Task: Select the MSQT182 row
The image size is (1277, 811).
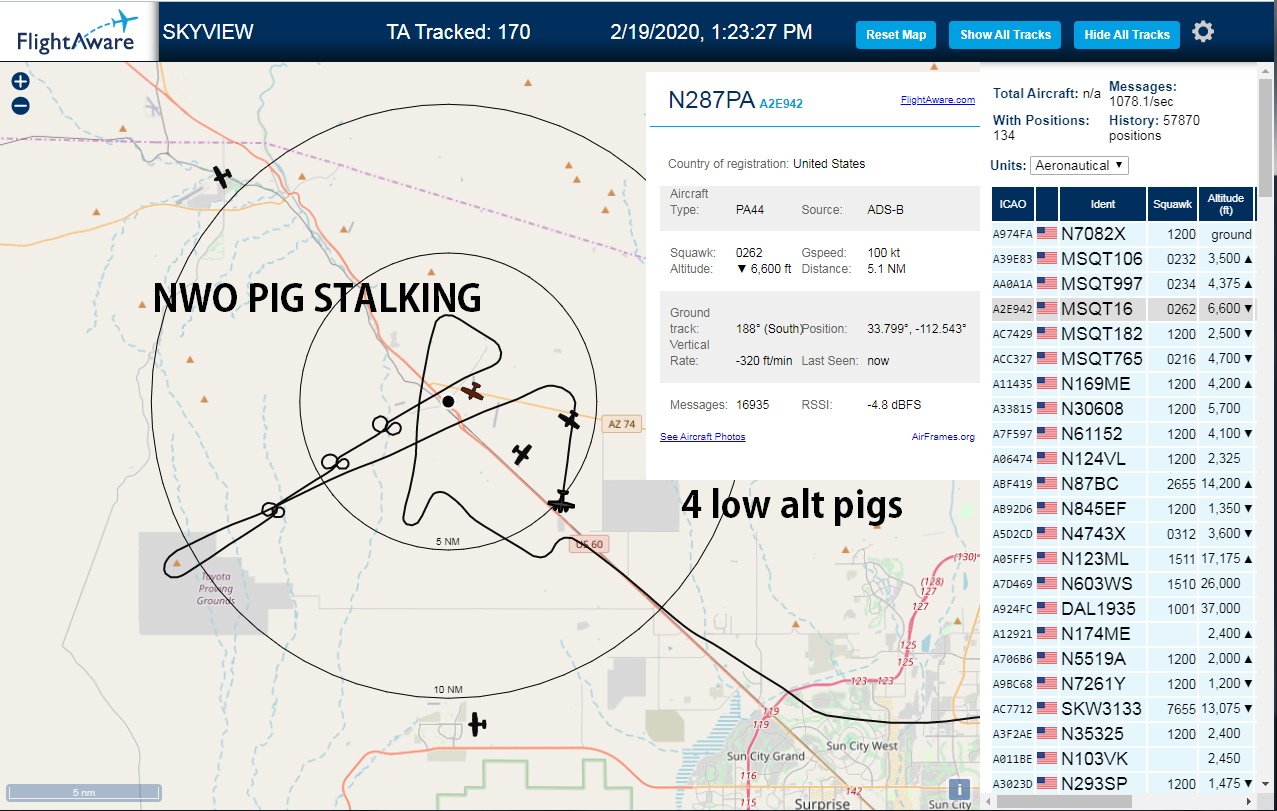Action: (1122, 334)
